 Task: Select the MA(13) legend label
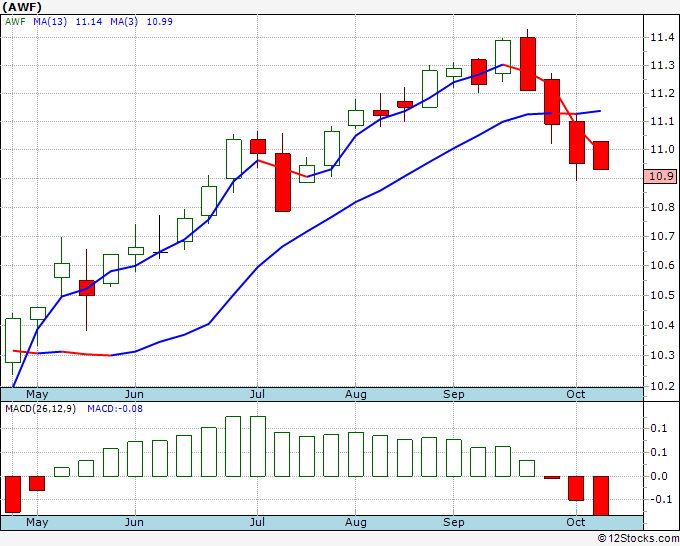point(50,21)
